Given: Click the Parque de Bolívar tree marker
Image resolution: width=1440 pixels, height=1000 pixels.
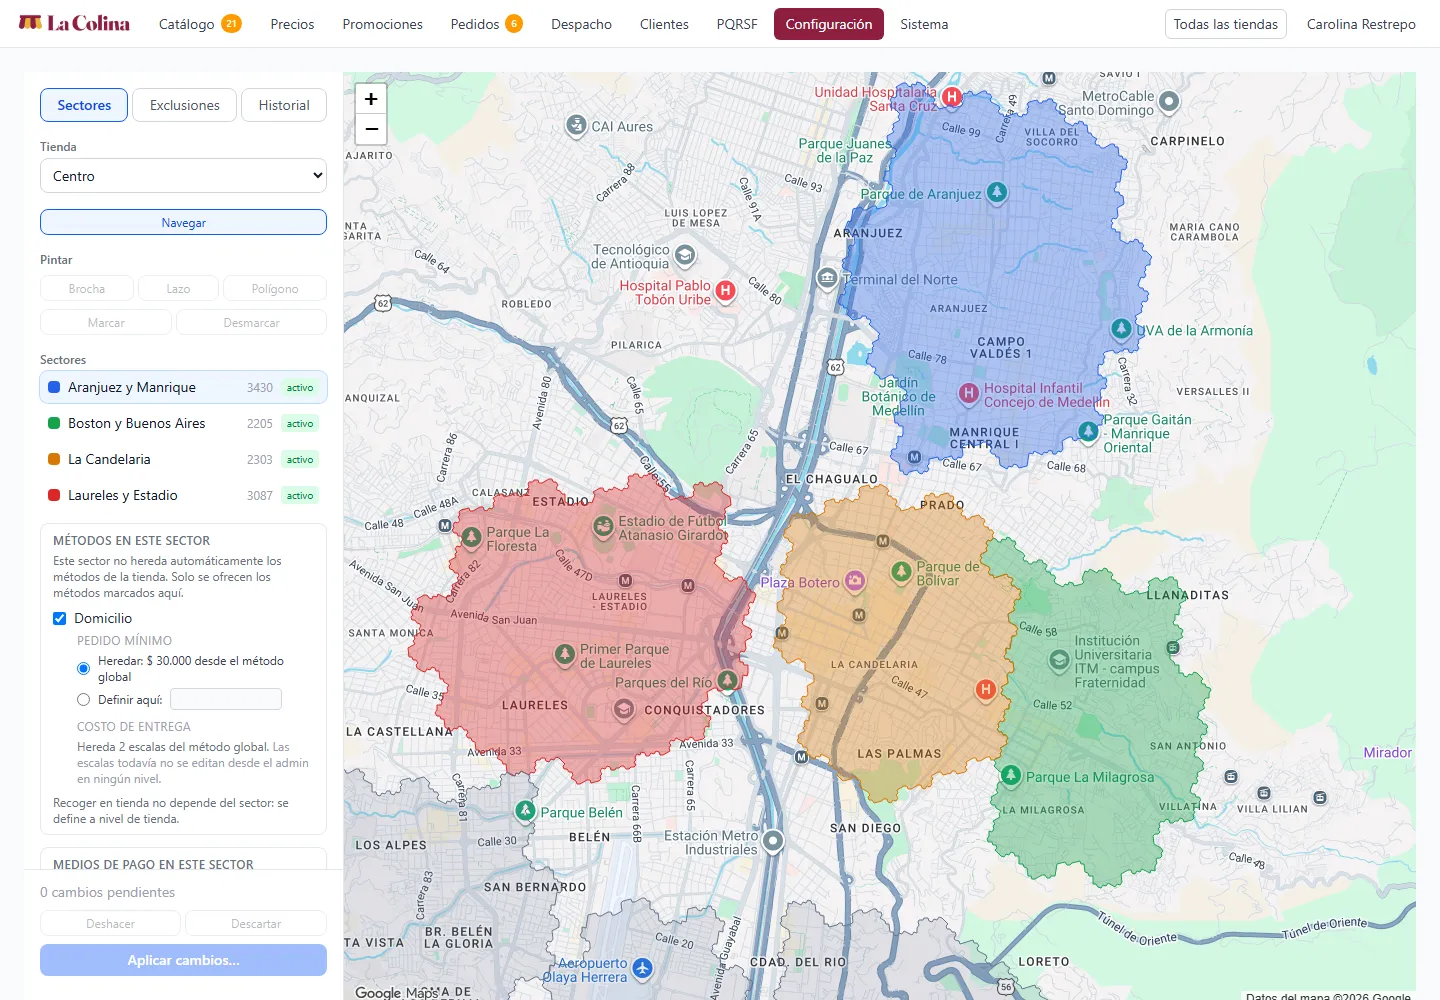Looking at the screenshot, I should click(x=901, y=571).
